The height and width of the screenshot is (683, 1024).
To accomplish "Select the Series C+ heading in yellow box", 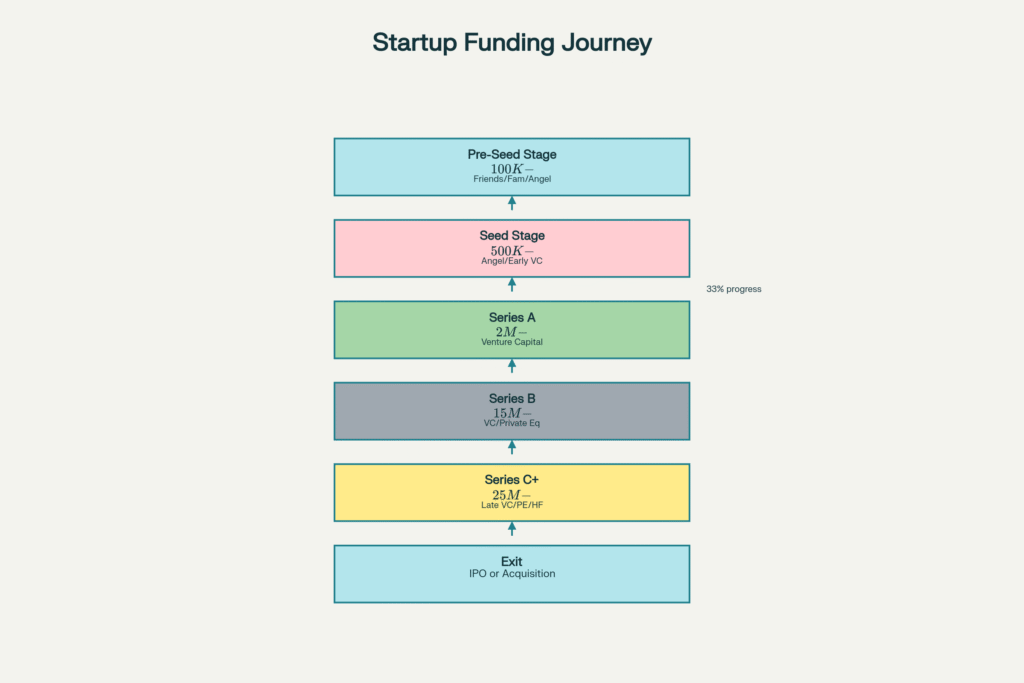I will (512, 480).
